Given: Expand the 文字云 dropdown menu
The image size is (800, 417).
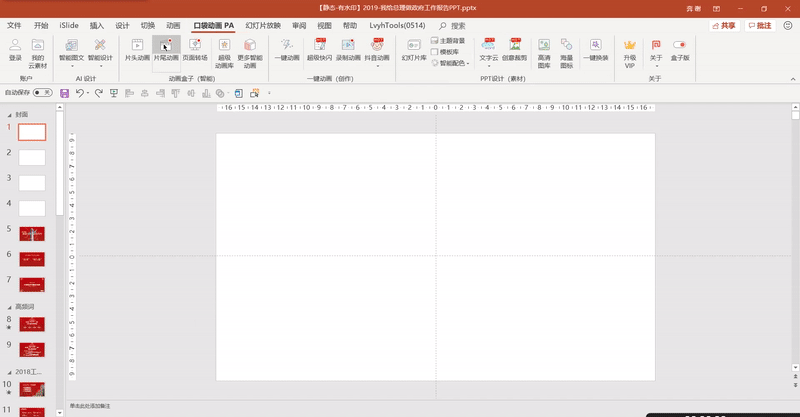Looking at the screenshot, I should pos(489,66).
